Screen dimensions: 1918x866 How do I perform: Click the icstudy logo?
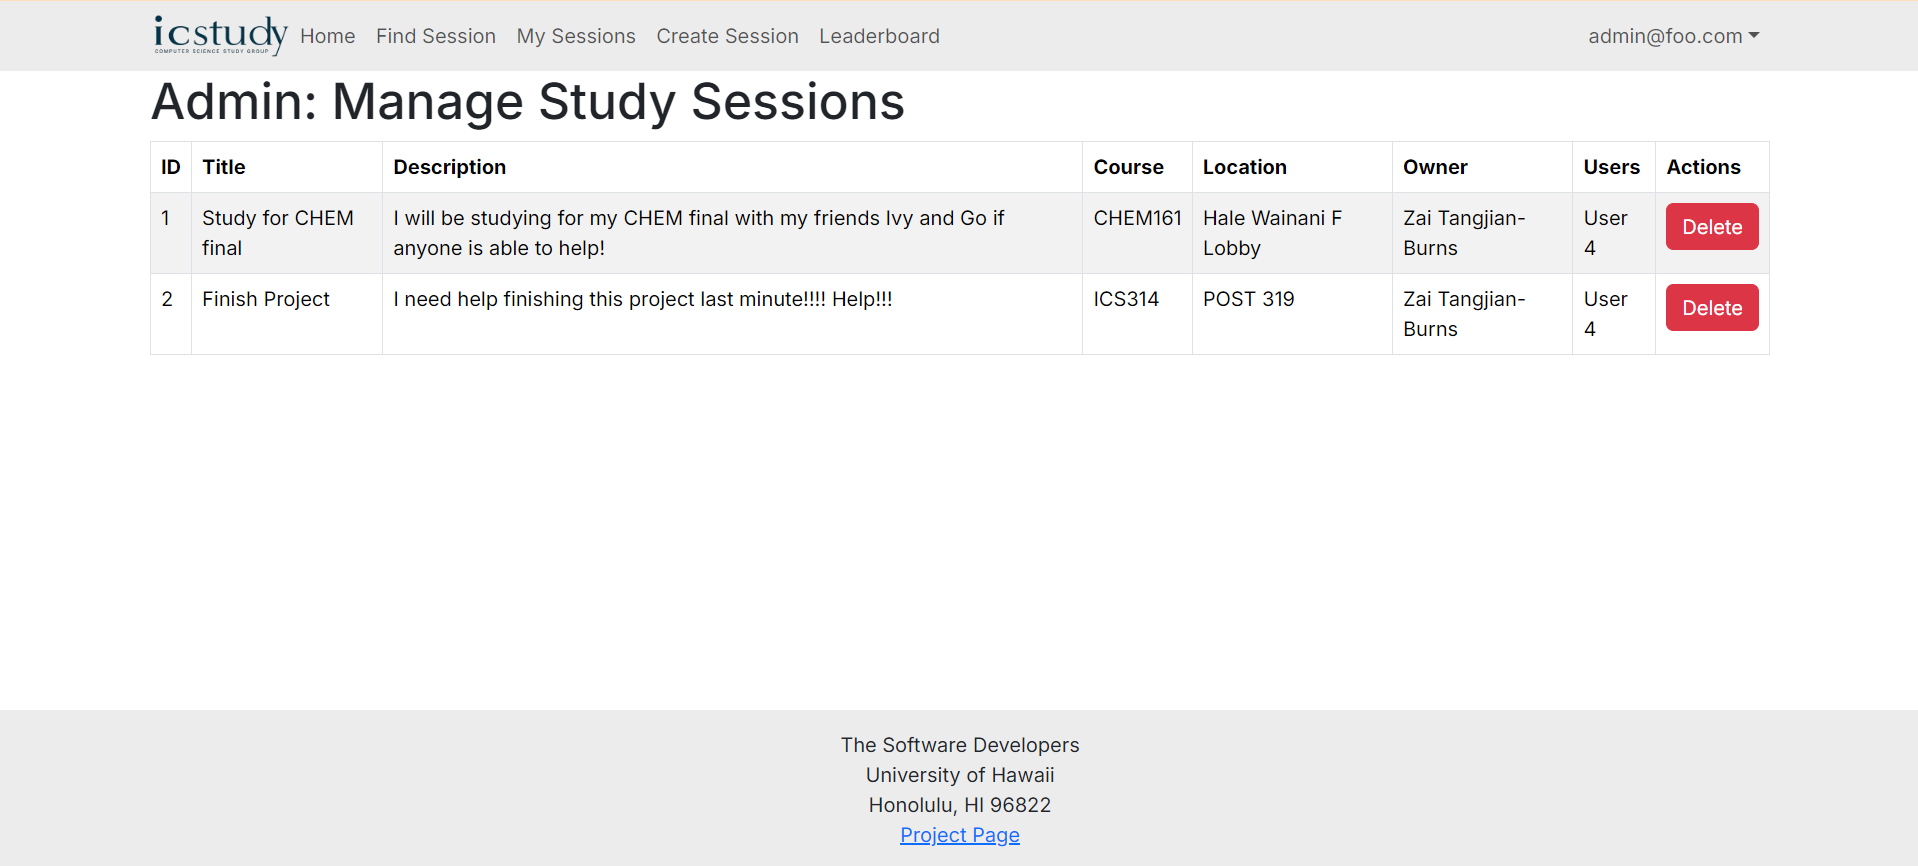pos(220,35)
